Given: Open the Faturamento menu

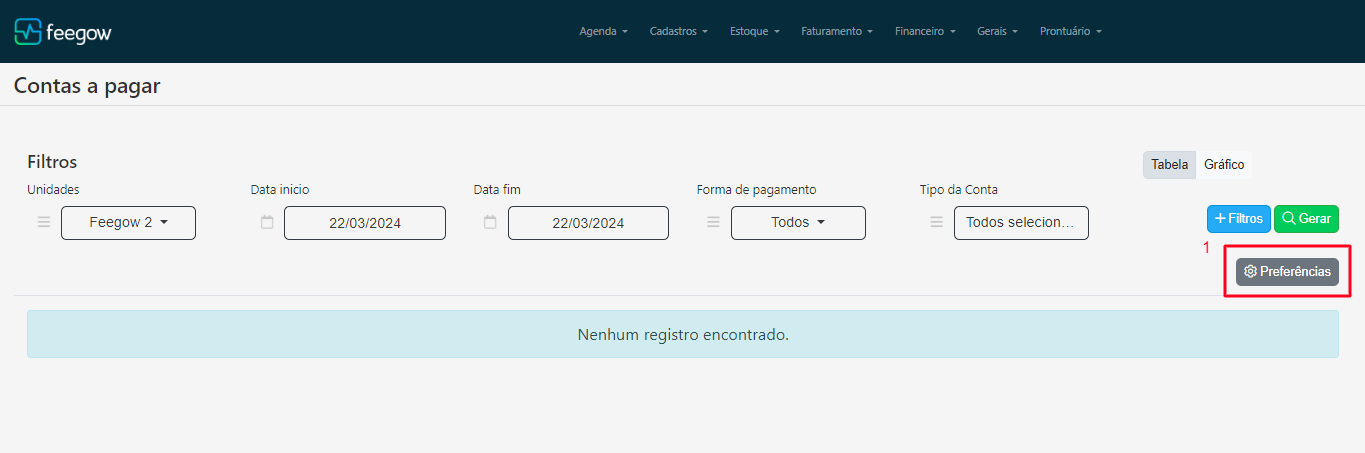Looking at the screenshot, I should click(x=837, y=31).
